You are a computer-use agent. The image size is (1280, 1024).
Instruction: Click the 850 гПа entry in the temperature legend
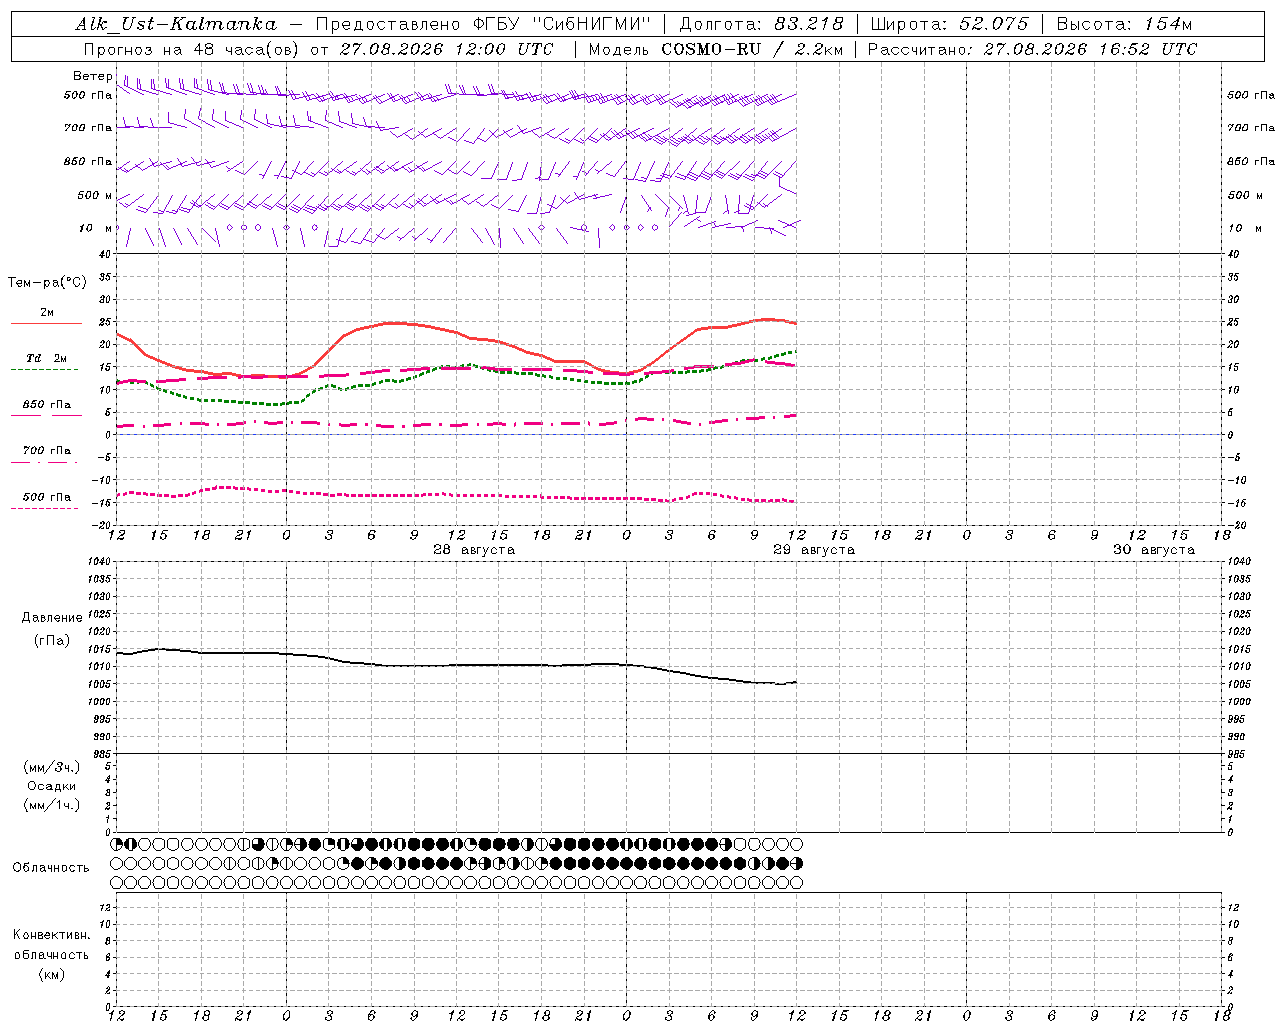pos(46,405)
